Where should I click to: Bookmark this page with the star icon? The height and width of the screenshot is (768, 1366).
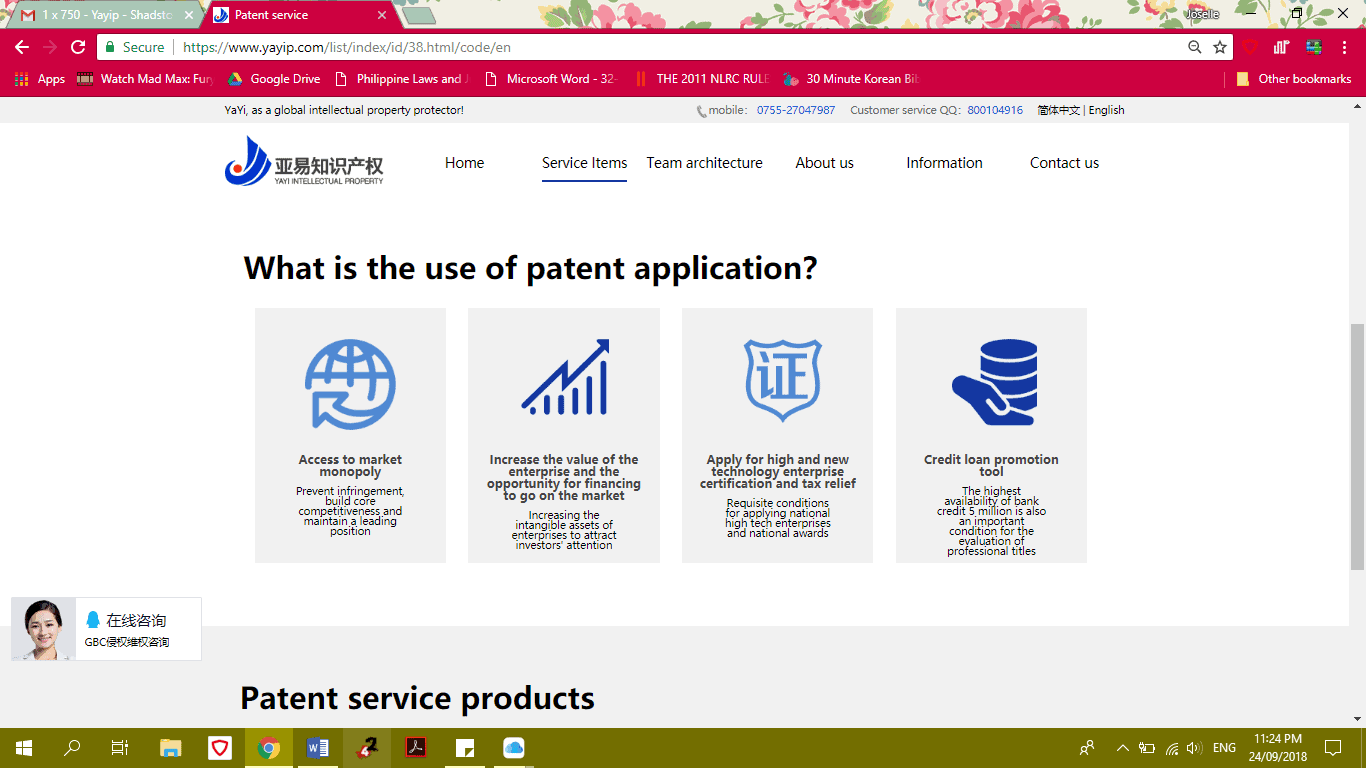click(x=1220, y=47)
